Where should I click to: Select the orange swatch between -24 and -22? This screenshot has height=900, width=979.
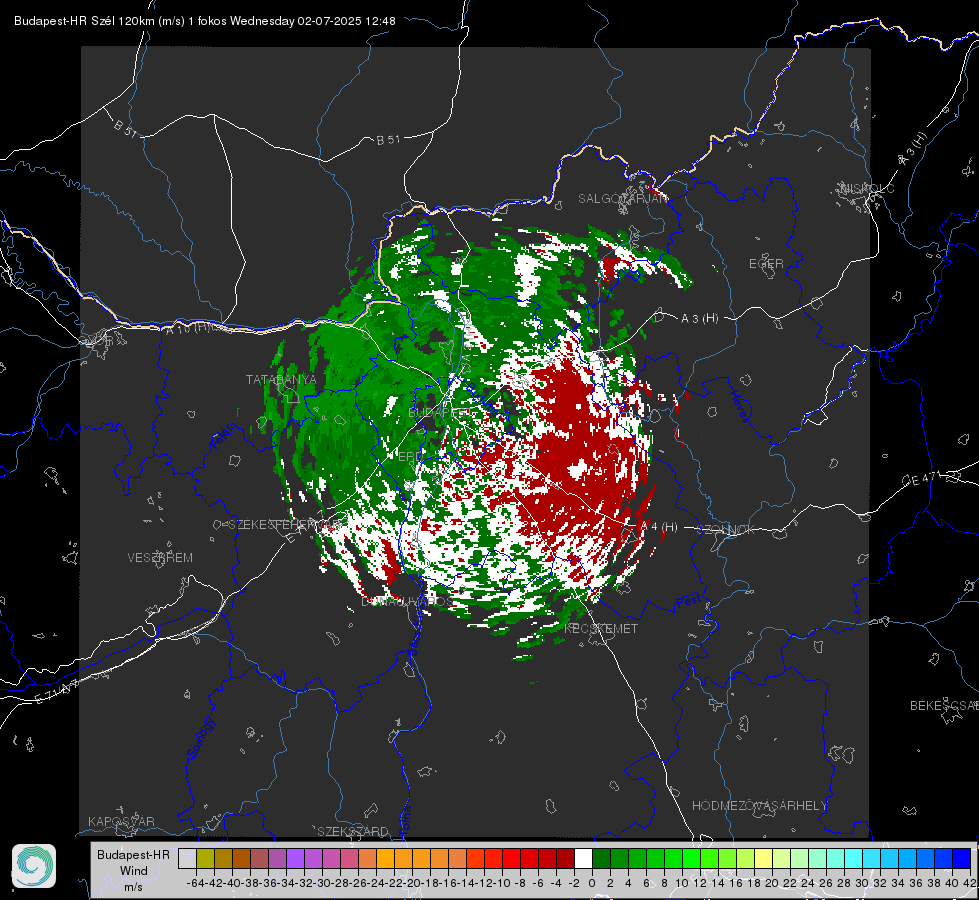pyautogui.click(x=385, y=859)
